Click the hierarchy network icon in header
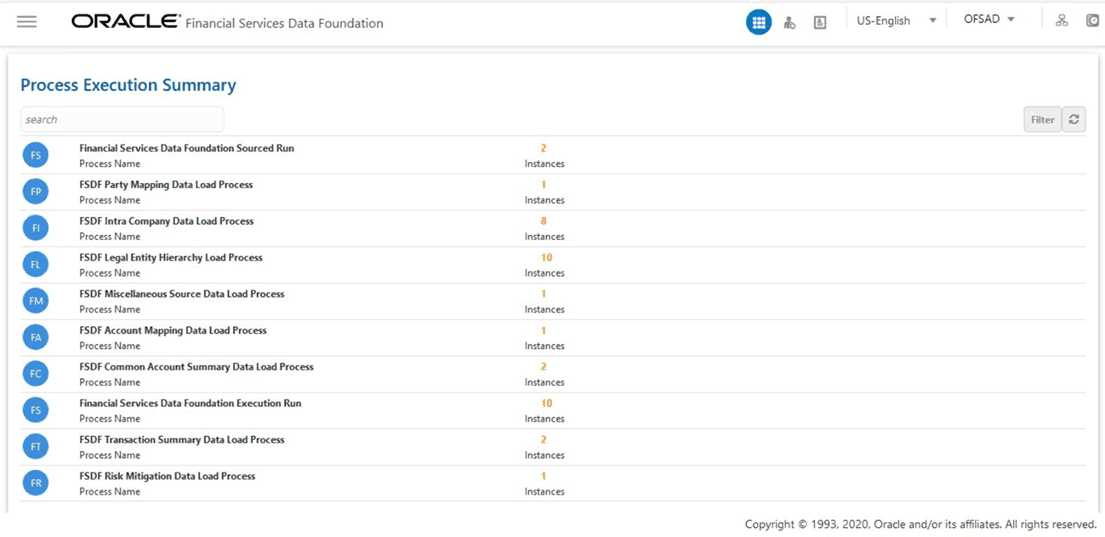The height and width of the screenshot is (537, 1105). click(1062, 21)
